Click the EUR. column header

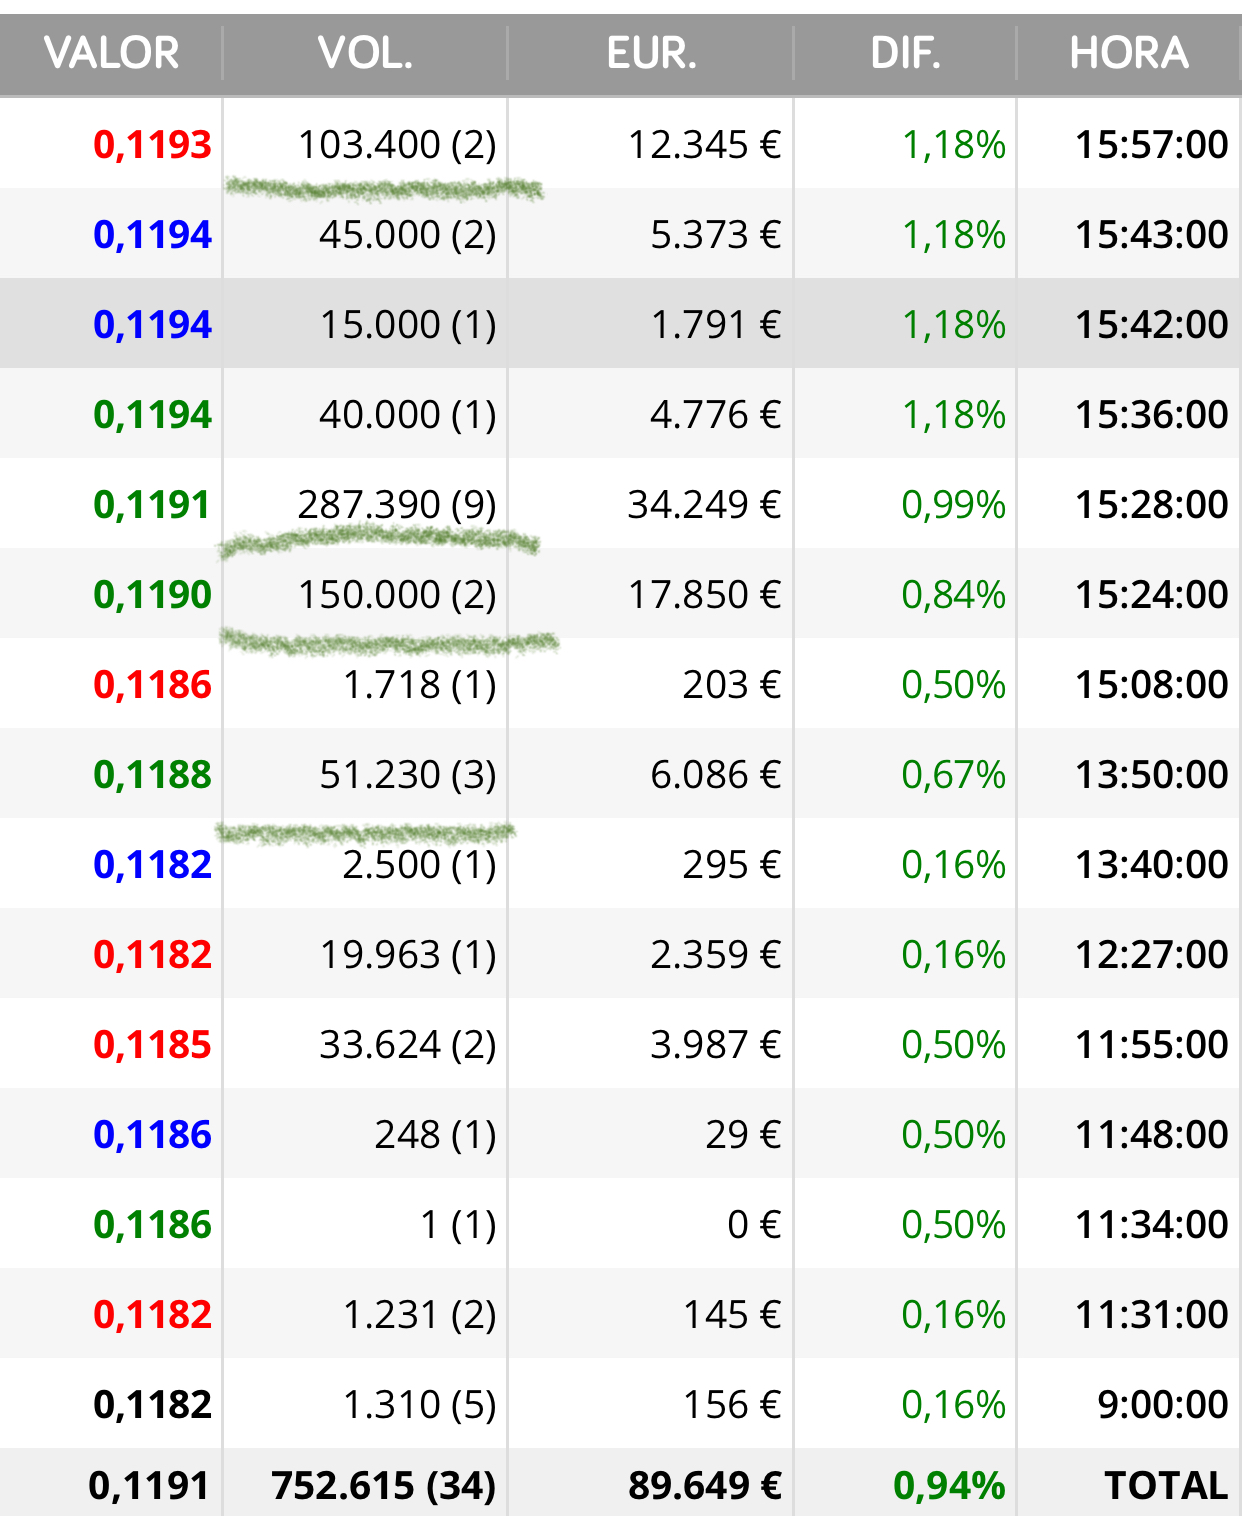[651, 53]
